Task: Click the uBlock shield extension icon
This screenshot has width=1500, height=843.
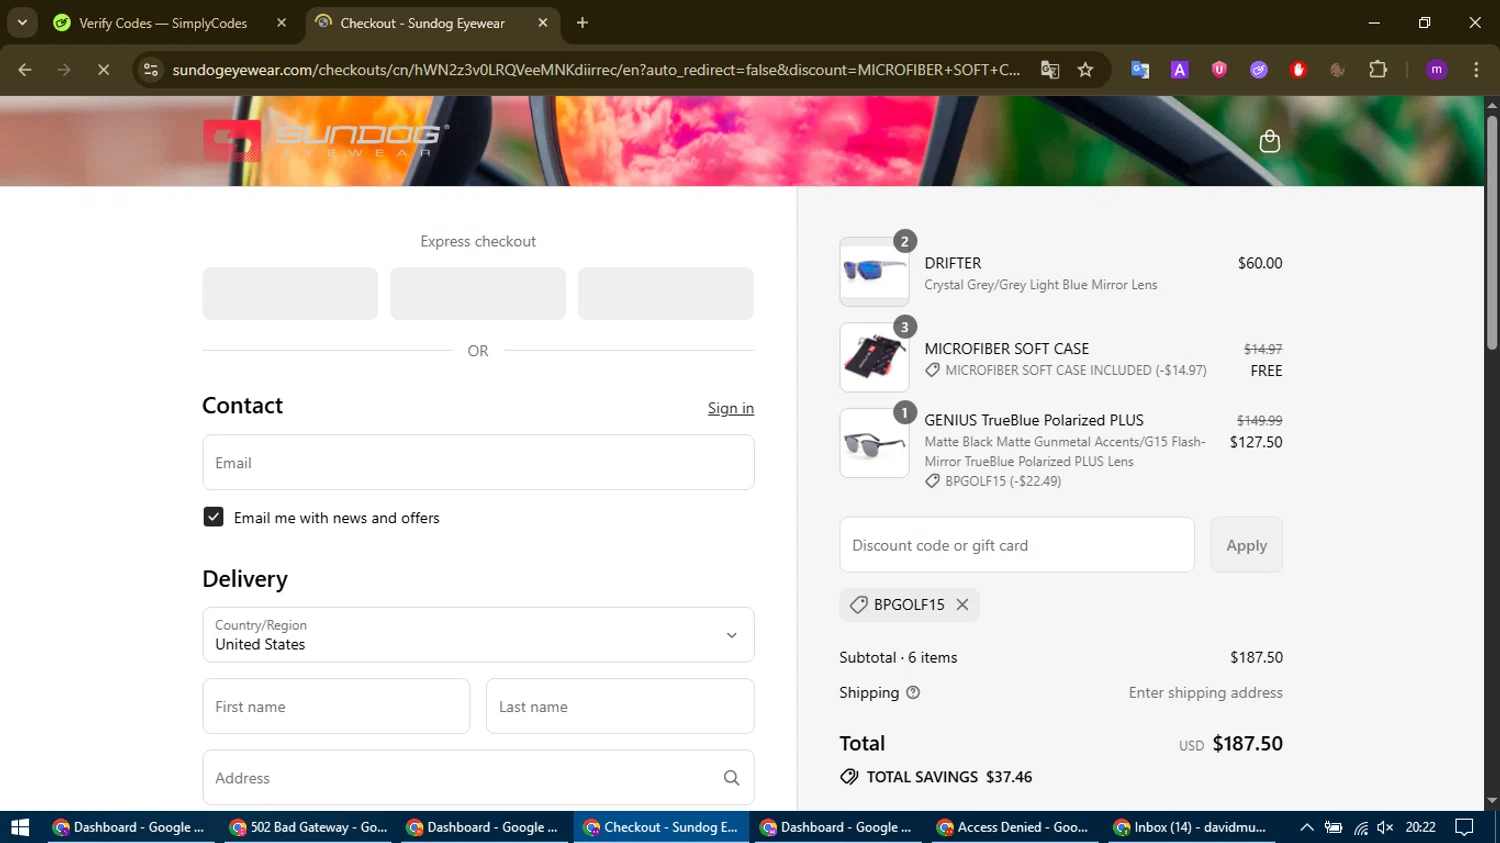Action: [x=1219, y=70]
